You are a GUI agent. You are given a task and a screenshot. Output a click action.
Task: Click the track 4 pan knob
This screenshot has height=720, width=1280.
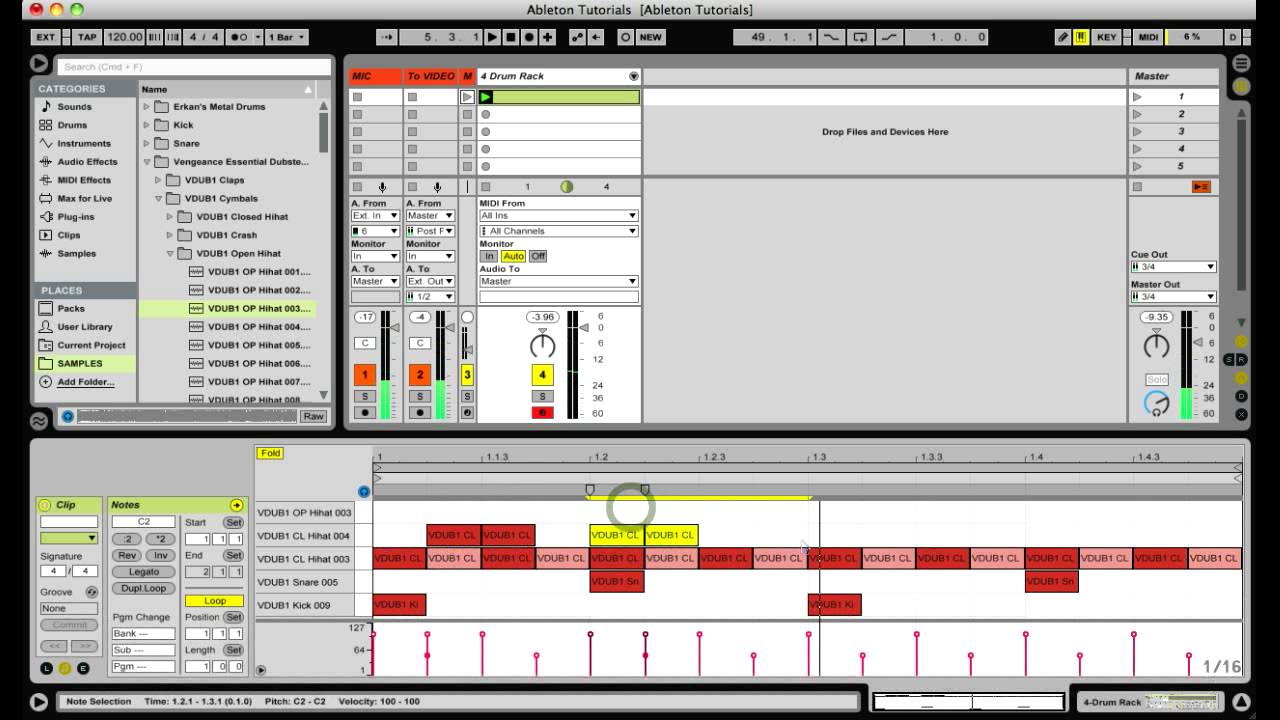point(542,345)
